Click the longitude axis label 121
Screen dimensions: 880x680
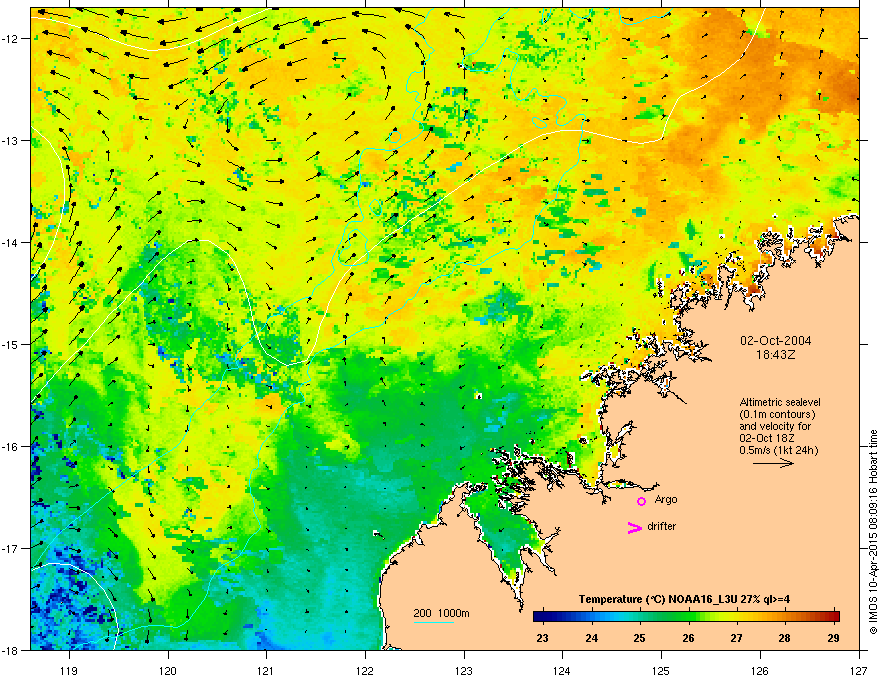[266, 670]
